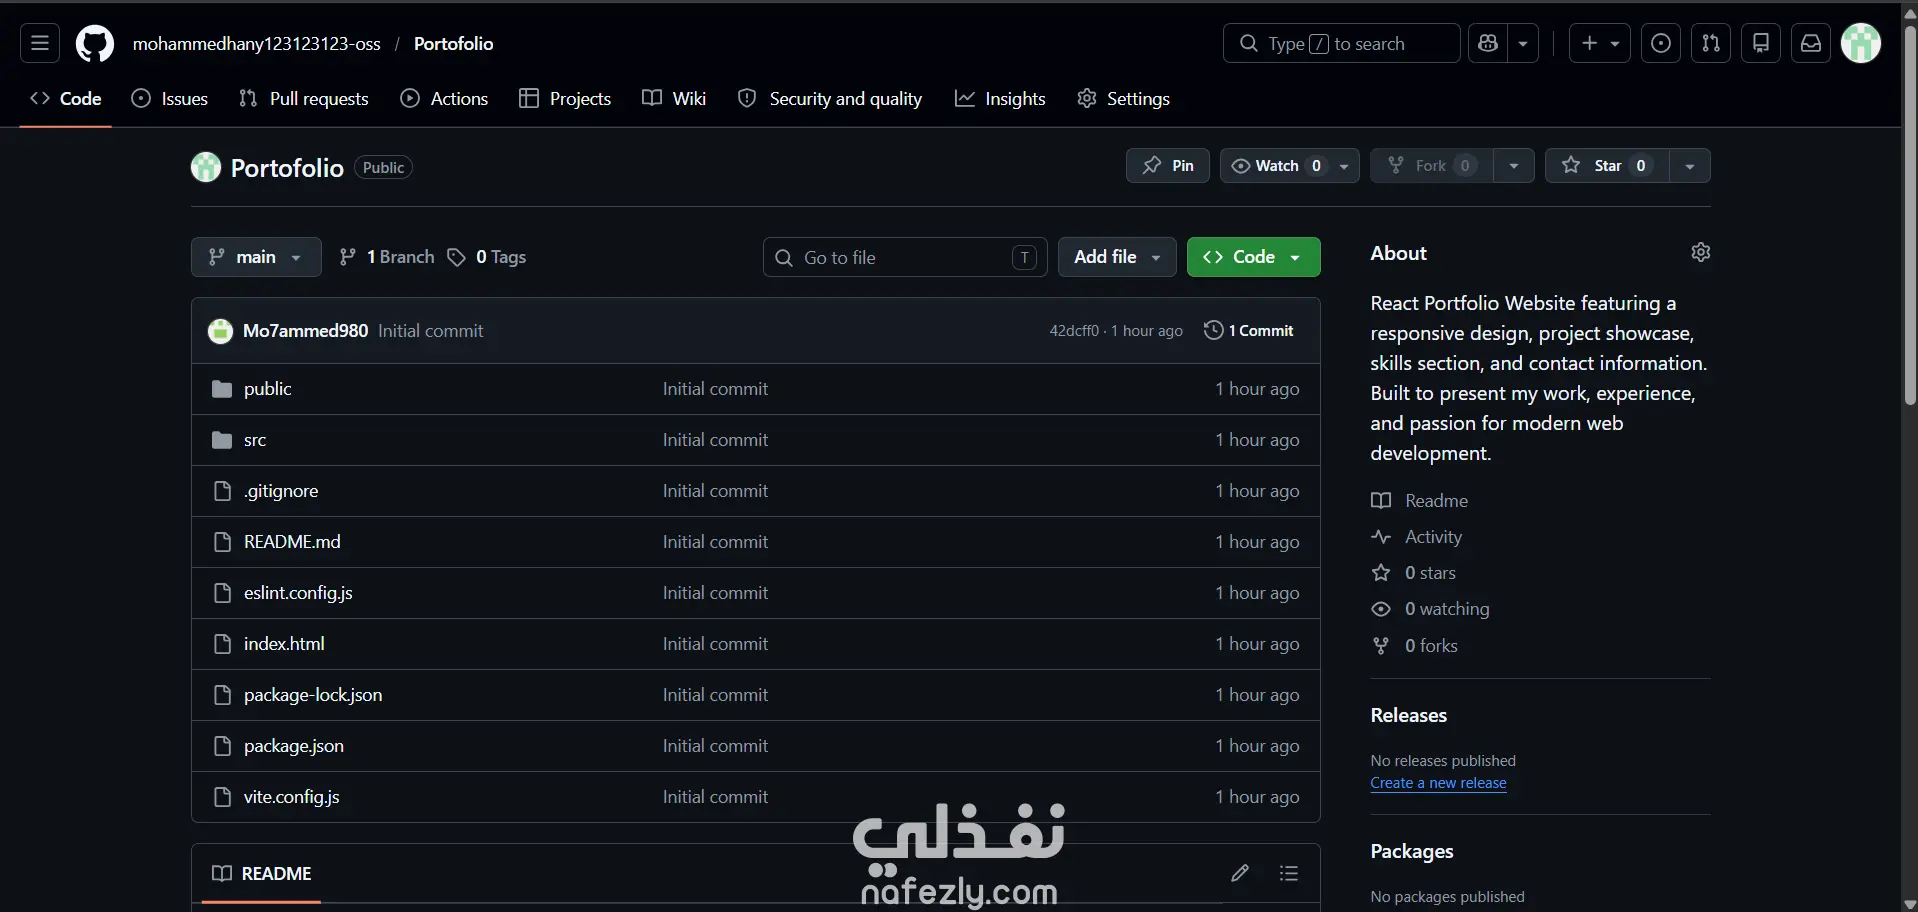Open the Packages heading link
This screenshot has height=912, width=1918.
click(x=1412, y=851)
